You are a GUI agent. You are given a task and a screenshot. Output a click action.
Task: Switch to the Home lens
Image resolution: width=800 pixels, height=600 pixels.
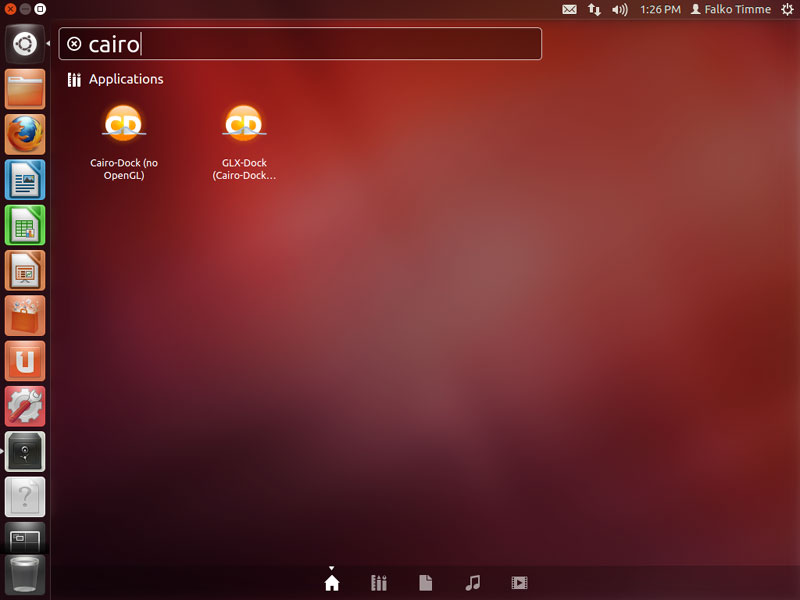332,583
